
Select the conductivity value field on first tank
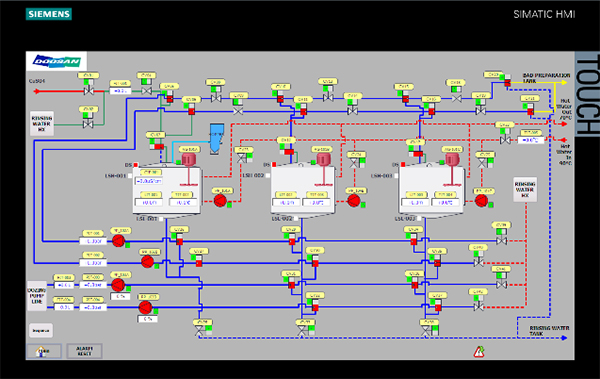coord(148,181)
